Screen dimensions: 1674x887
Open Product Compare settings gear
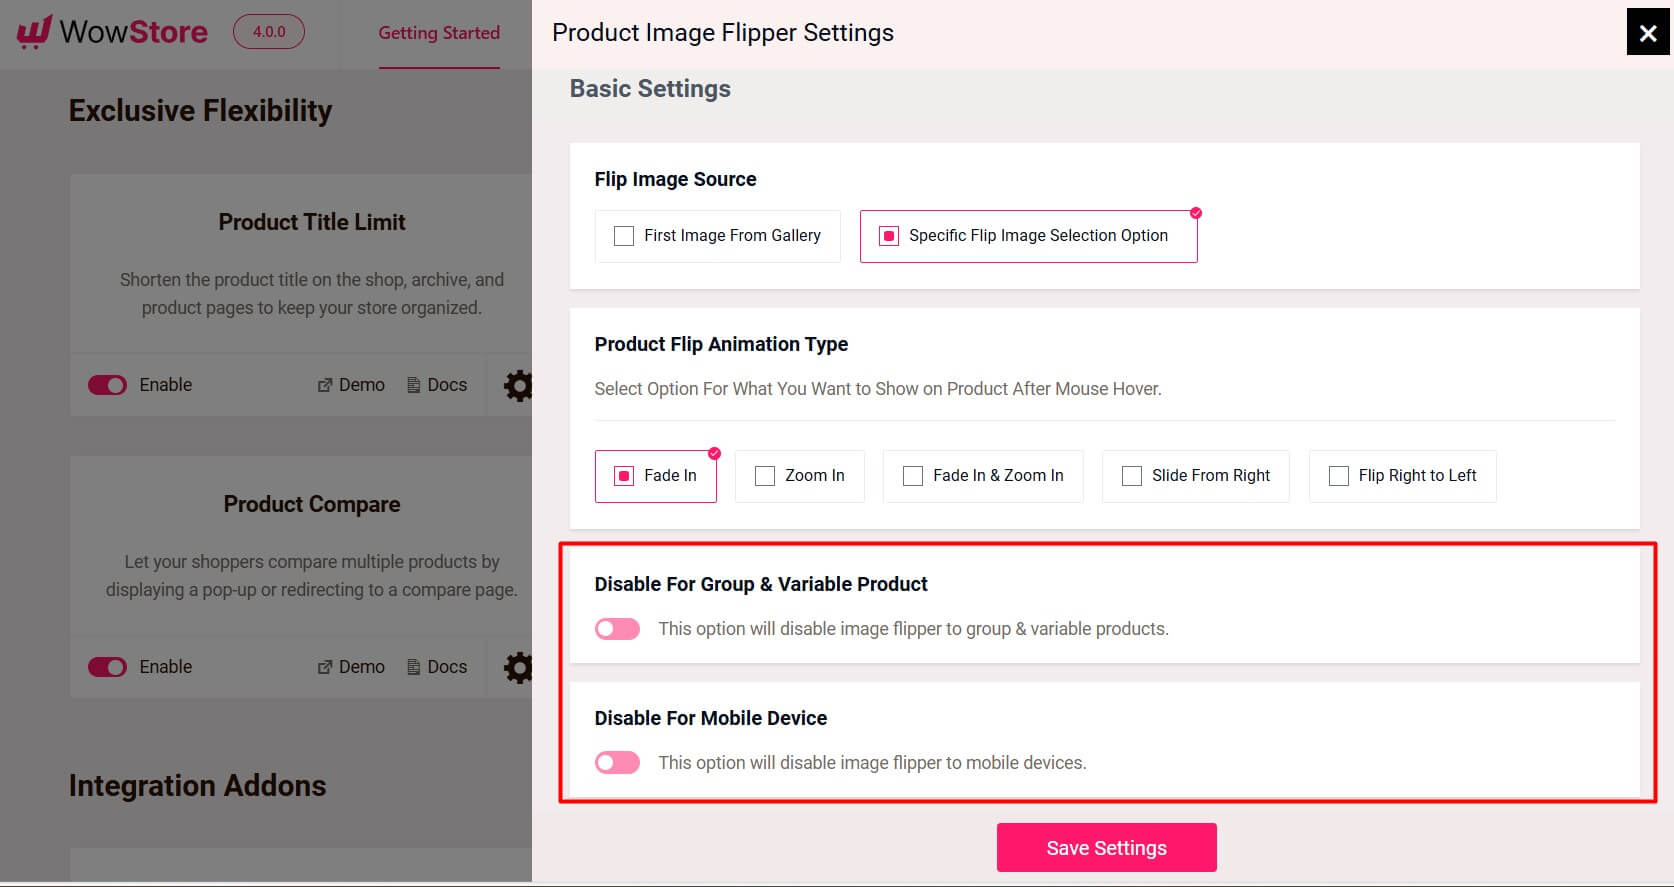coord(517,667)
